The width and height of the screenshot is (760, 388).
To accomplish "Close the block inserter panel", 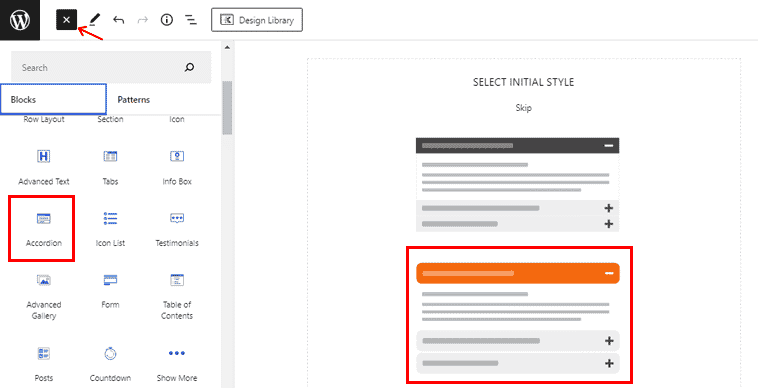I will pyautogui.click(x=66, y=20).
